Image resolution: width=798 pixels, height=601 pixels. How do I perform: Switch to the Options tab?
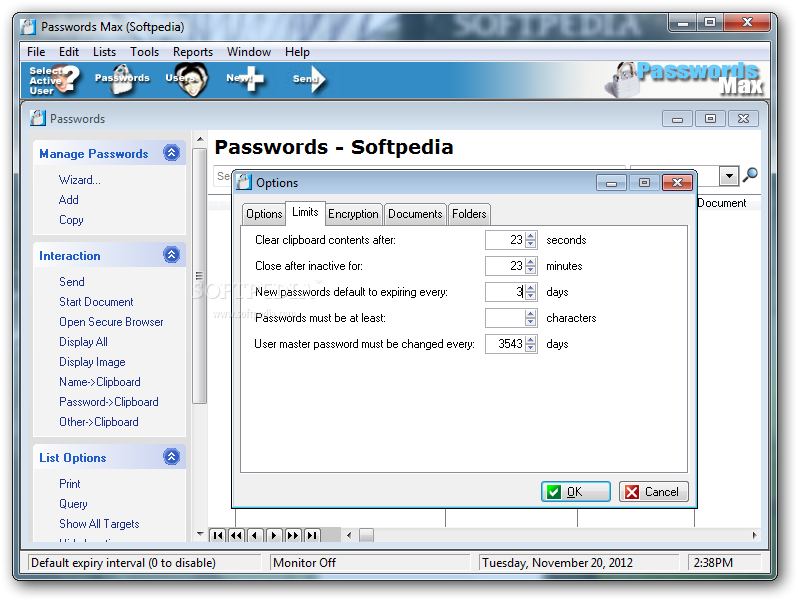click(x=264, y=214)
